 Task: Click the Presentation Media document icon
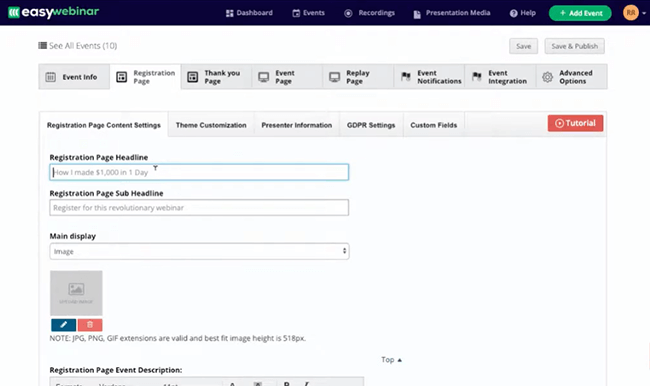[417, 15]
